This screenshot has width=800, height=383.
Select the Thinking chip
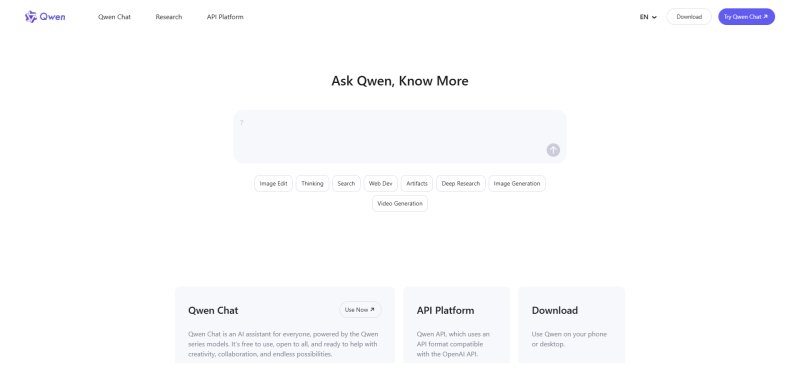[312, 184]
